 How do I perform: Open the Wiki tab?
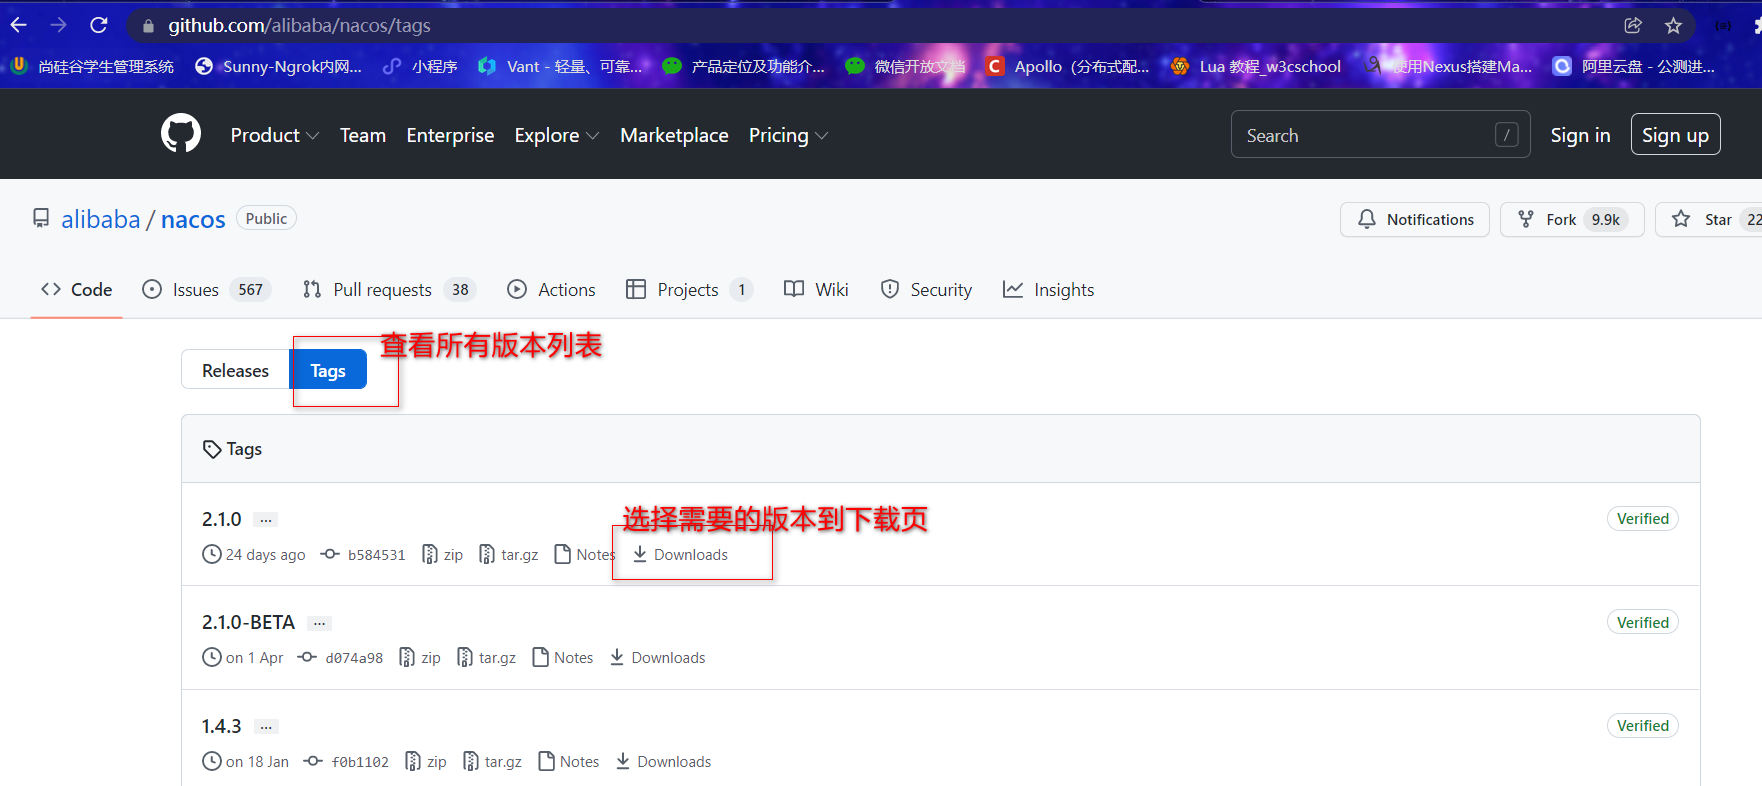[x=816, y=289]
